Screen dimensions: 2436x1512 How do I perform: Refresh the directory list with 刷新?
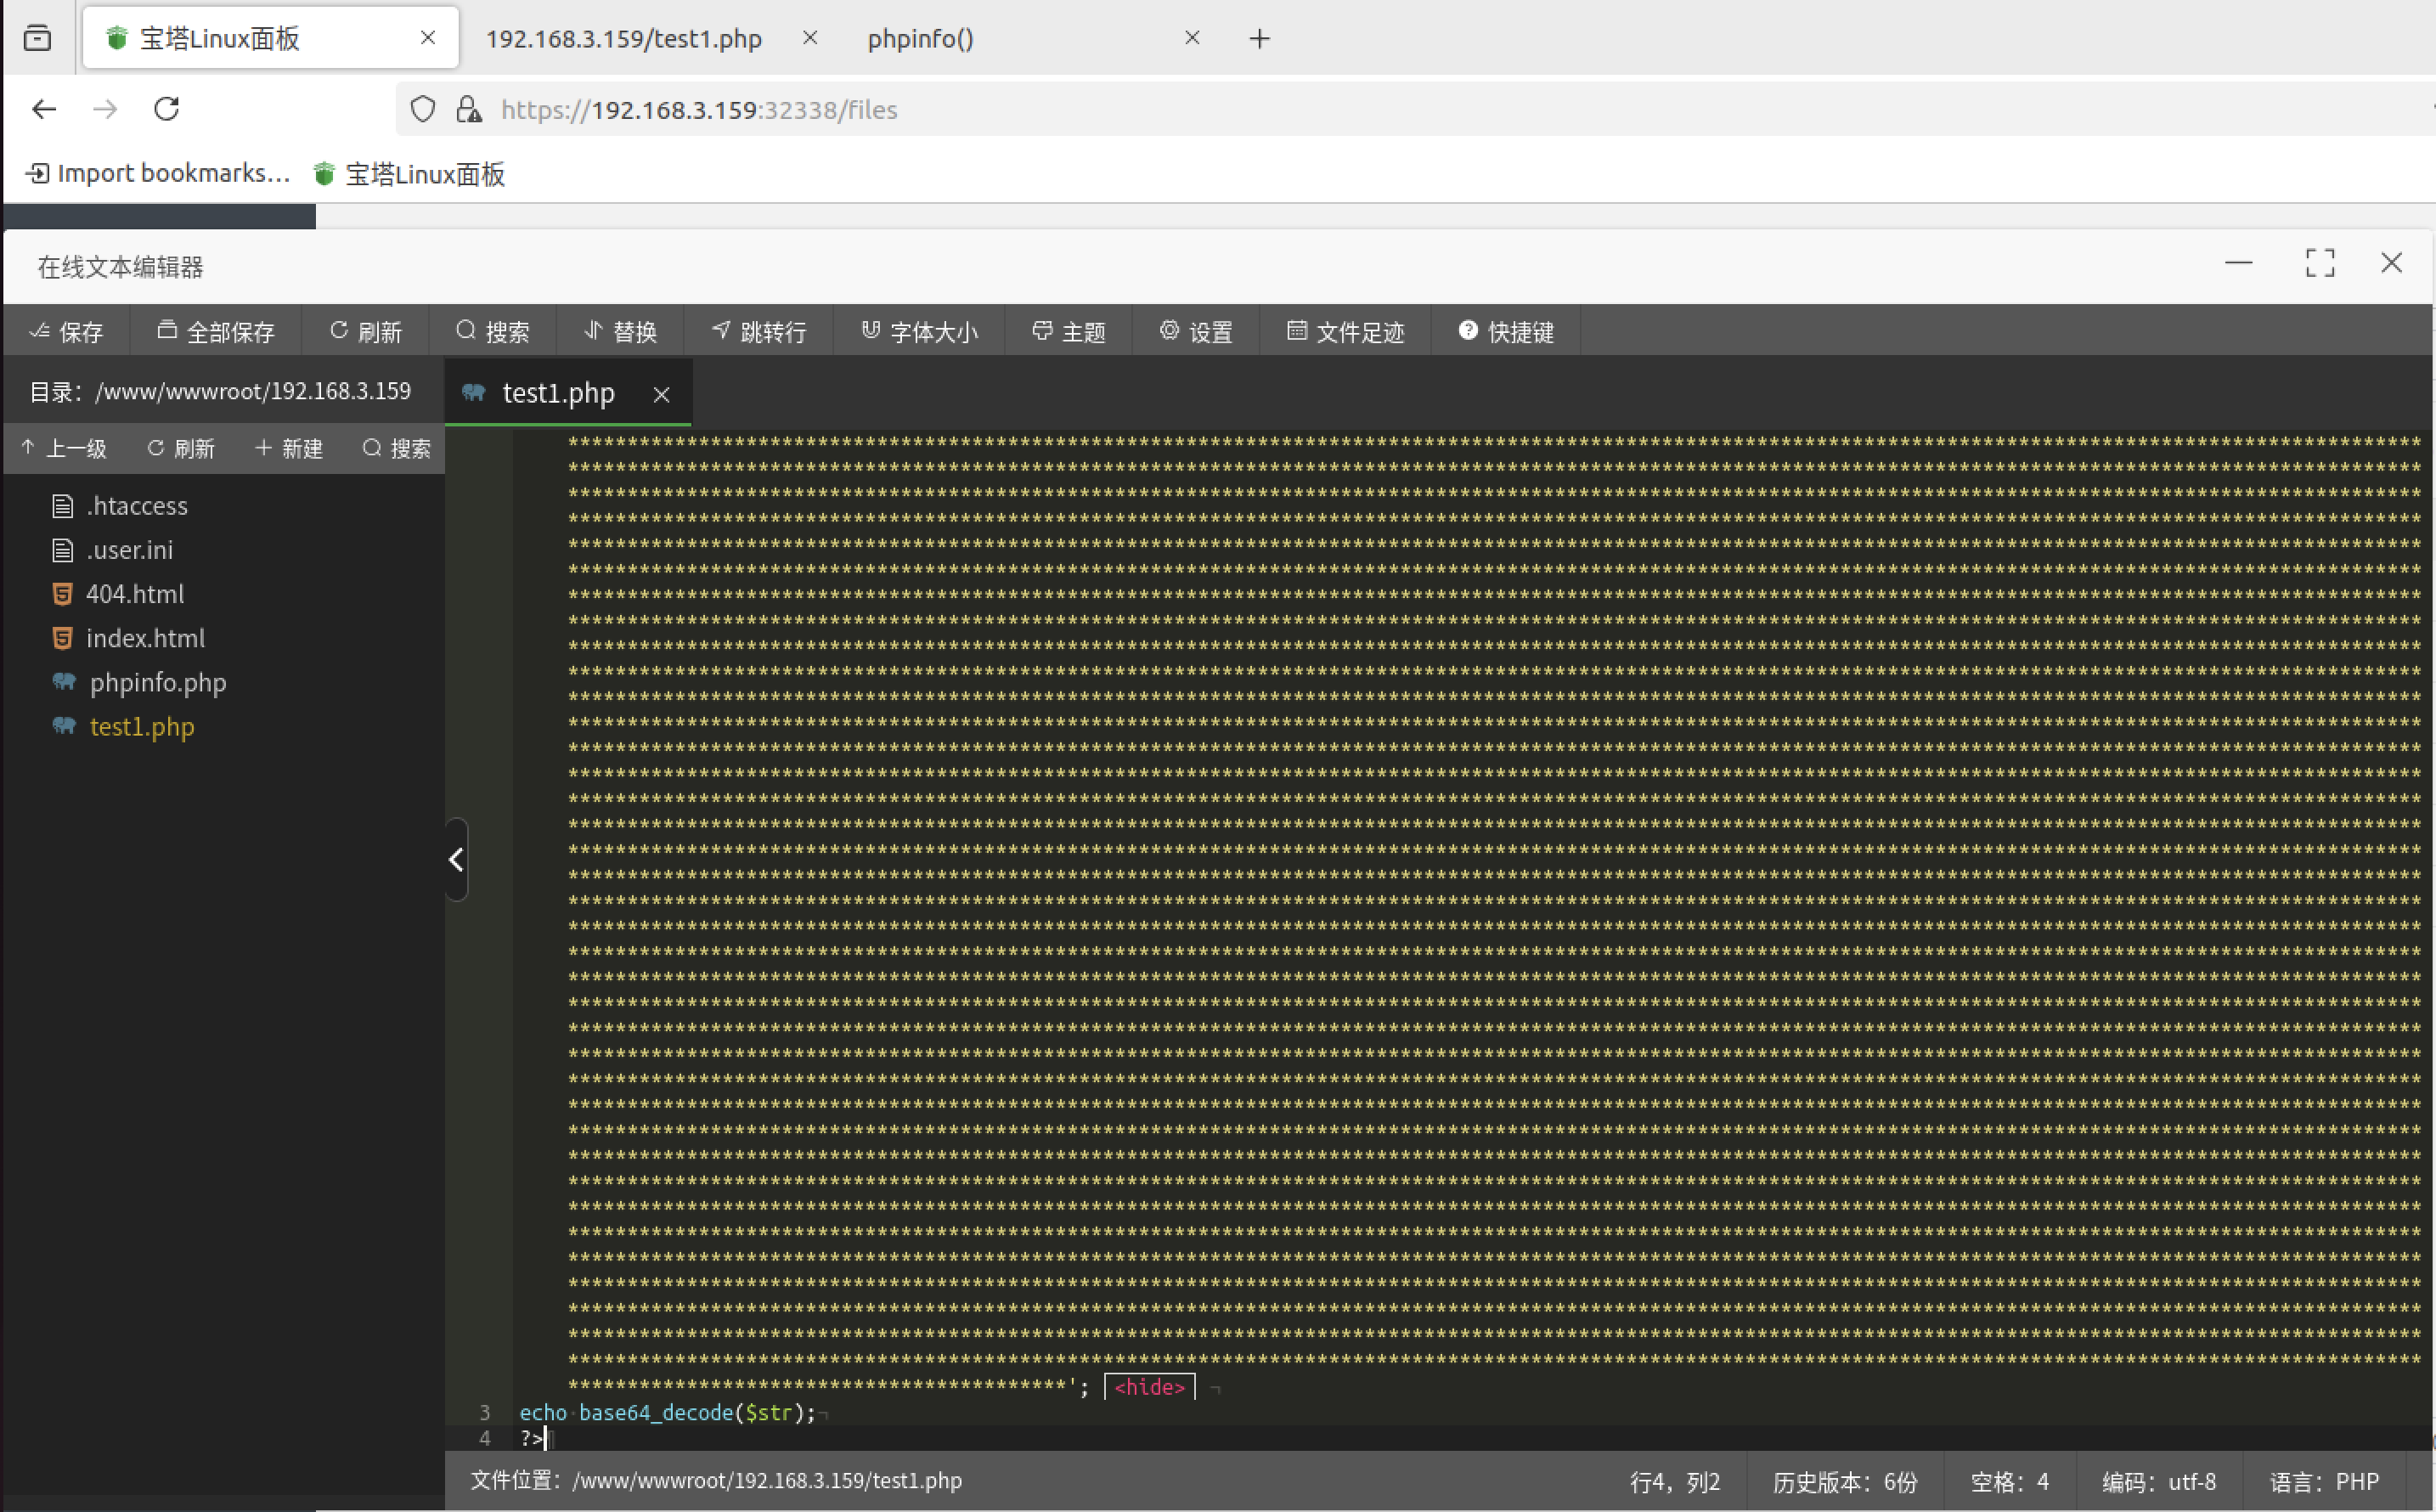[x=181, y=448]
